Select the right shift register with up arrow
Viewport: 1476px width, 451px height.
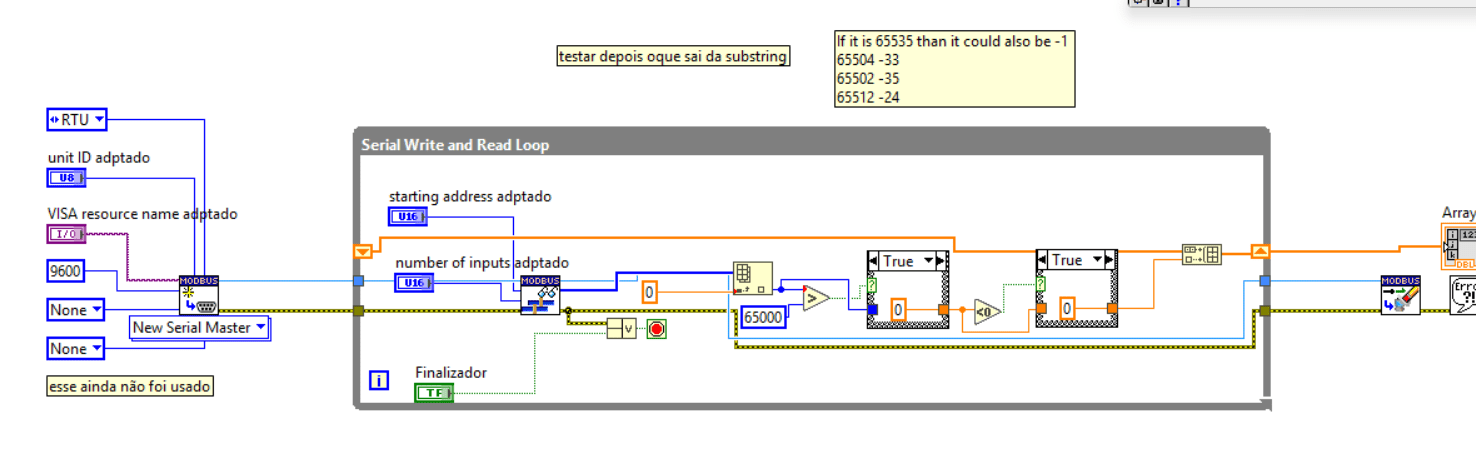coord(1261,251)
